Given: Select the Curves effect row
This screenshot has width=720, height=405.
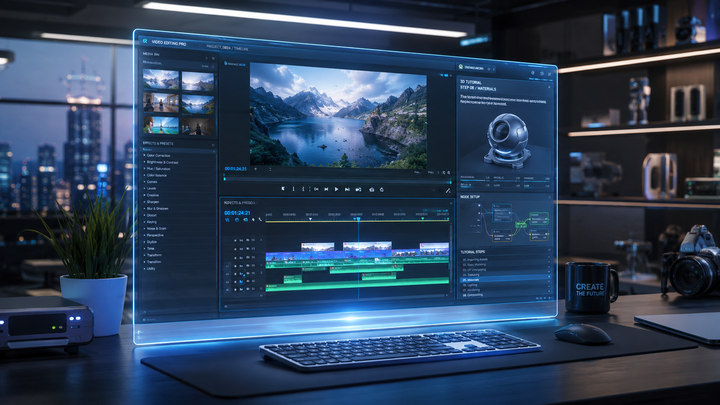Looking at the screenshot, I should [179, 182].
